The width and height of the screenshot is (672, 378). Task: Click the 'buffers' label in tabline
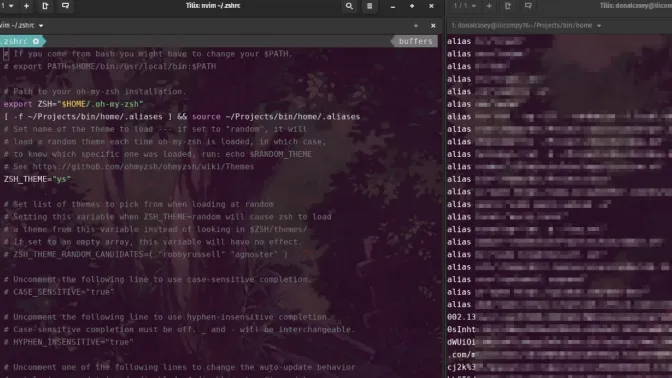415,41
